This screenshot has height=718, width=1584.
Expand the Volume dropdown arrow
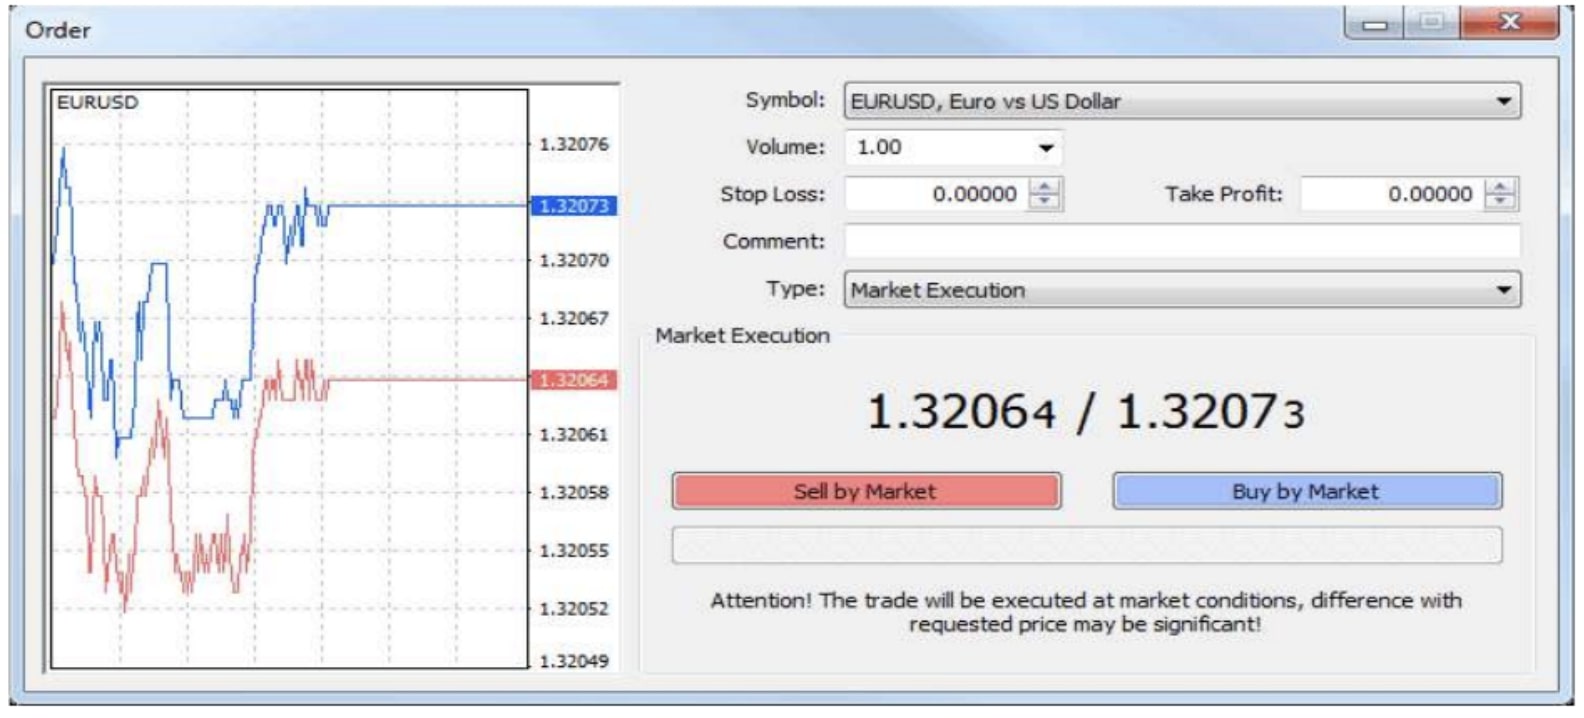(x=1046, y=148)
